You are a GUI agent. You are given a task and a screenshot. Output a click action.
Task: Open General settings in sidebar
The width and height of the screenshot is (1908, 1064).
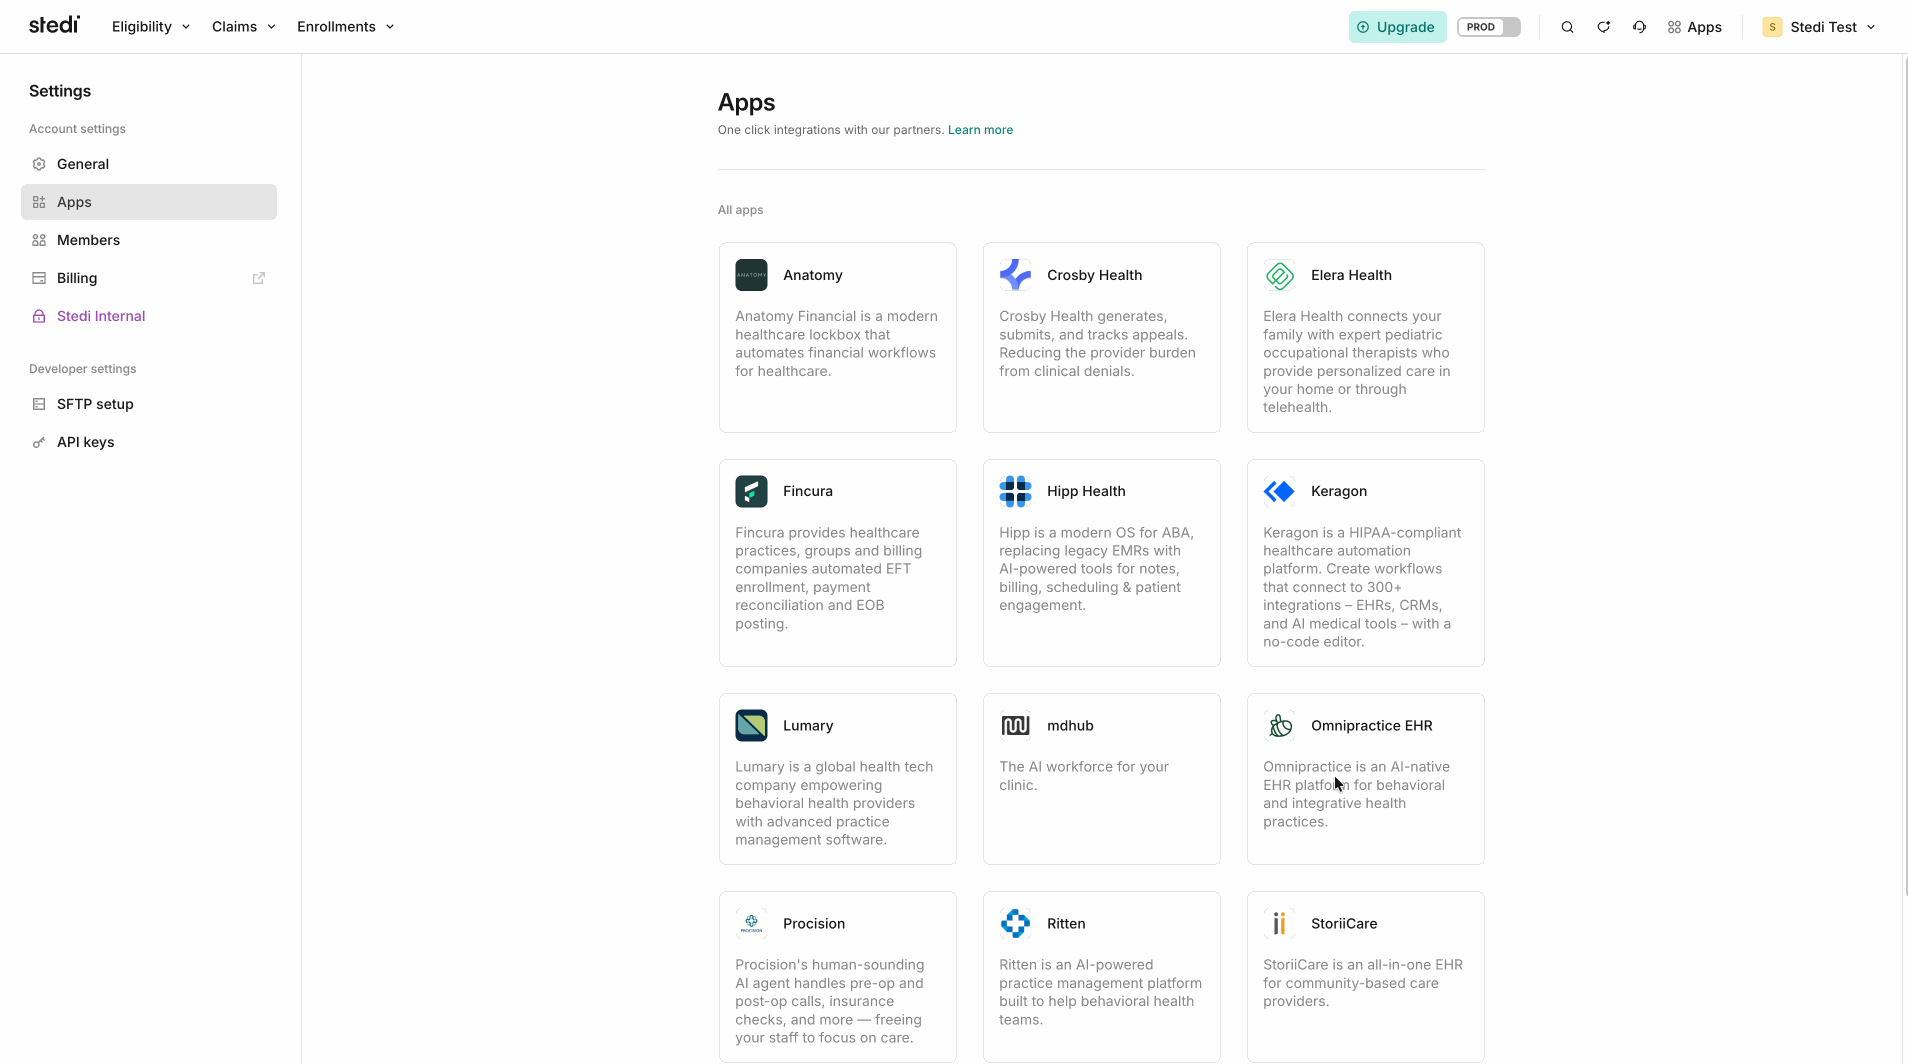149,164
